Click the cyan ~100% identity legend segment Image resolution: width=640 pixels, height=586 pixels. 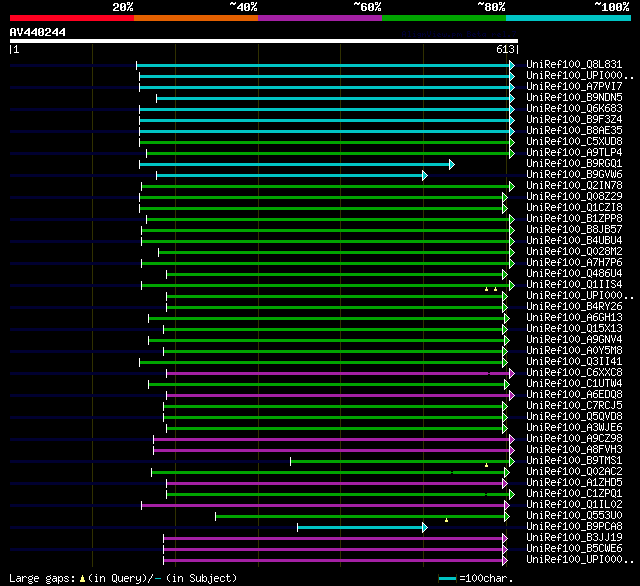[568, 18]
